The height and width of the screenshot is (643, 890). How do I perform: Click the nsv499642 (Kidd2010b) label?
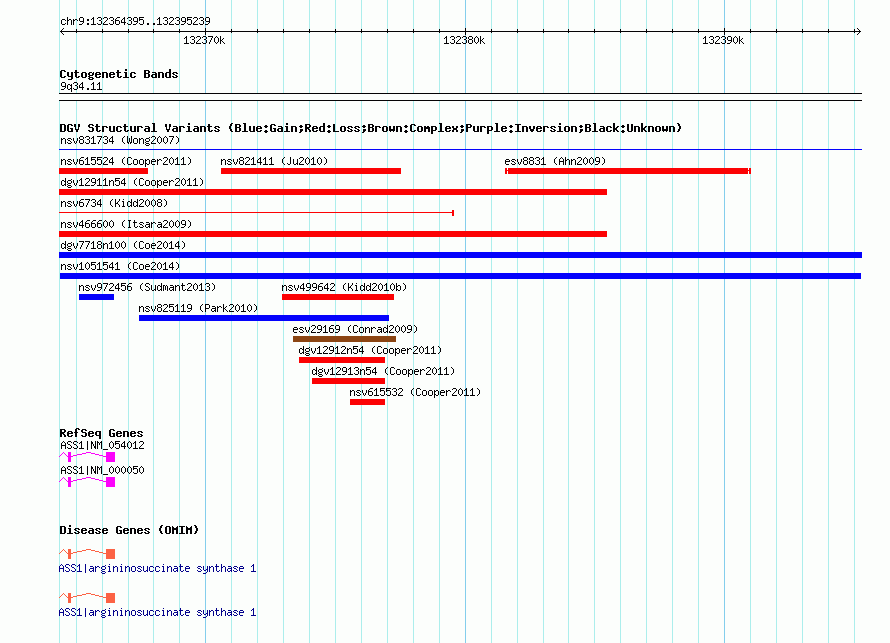point(344,287)
